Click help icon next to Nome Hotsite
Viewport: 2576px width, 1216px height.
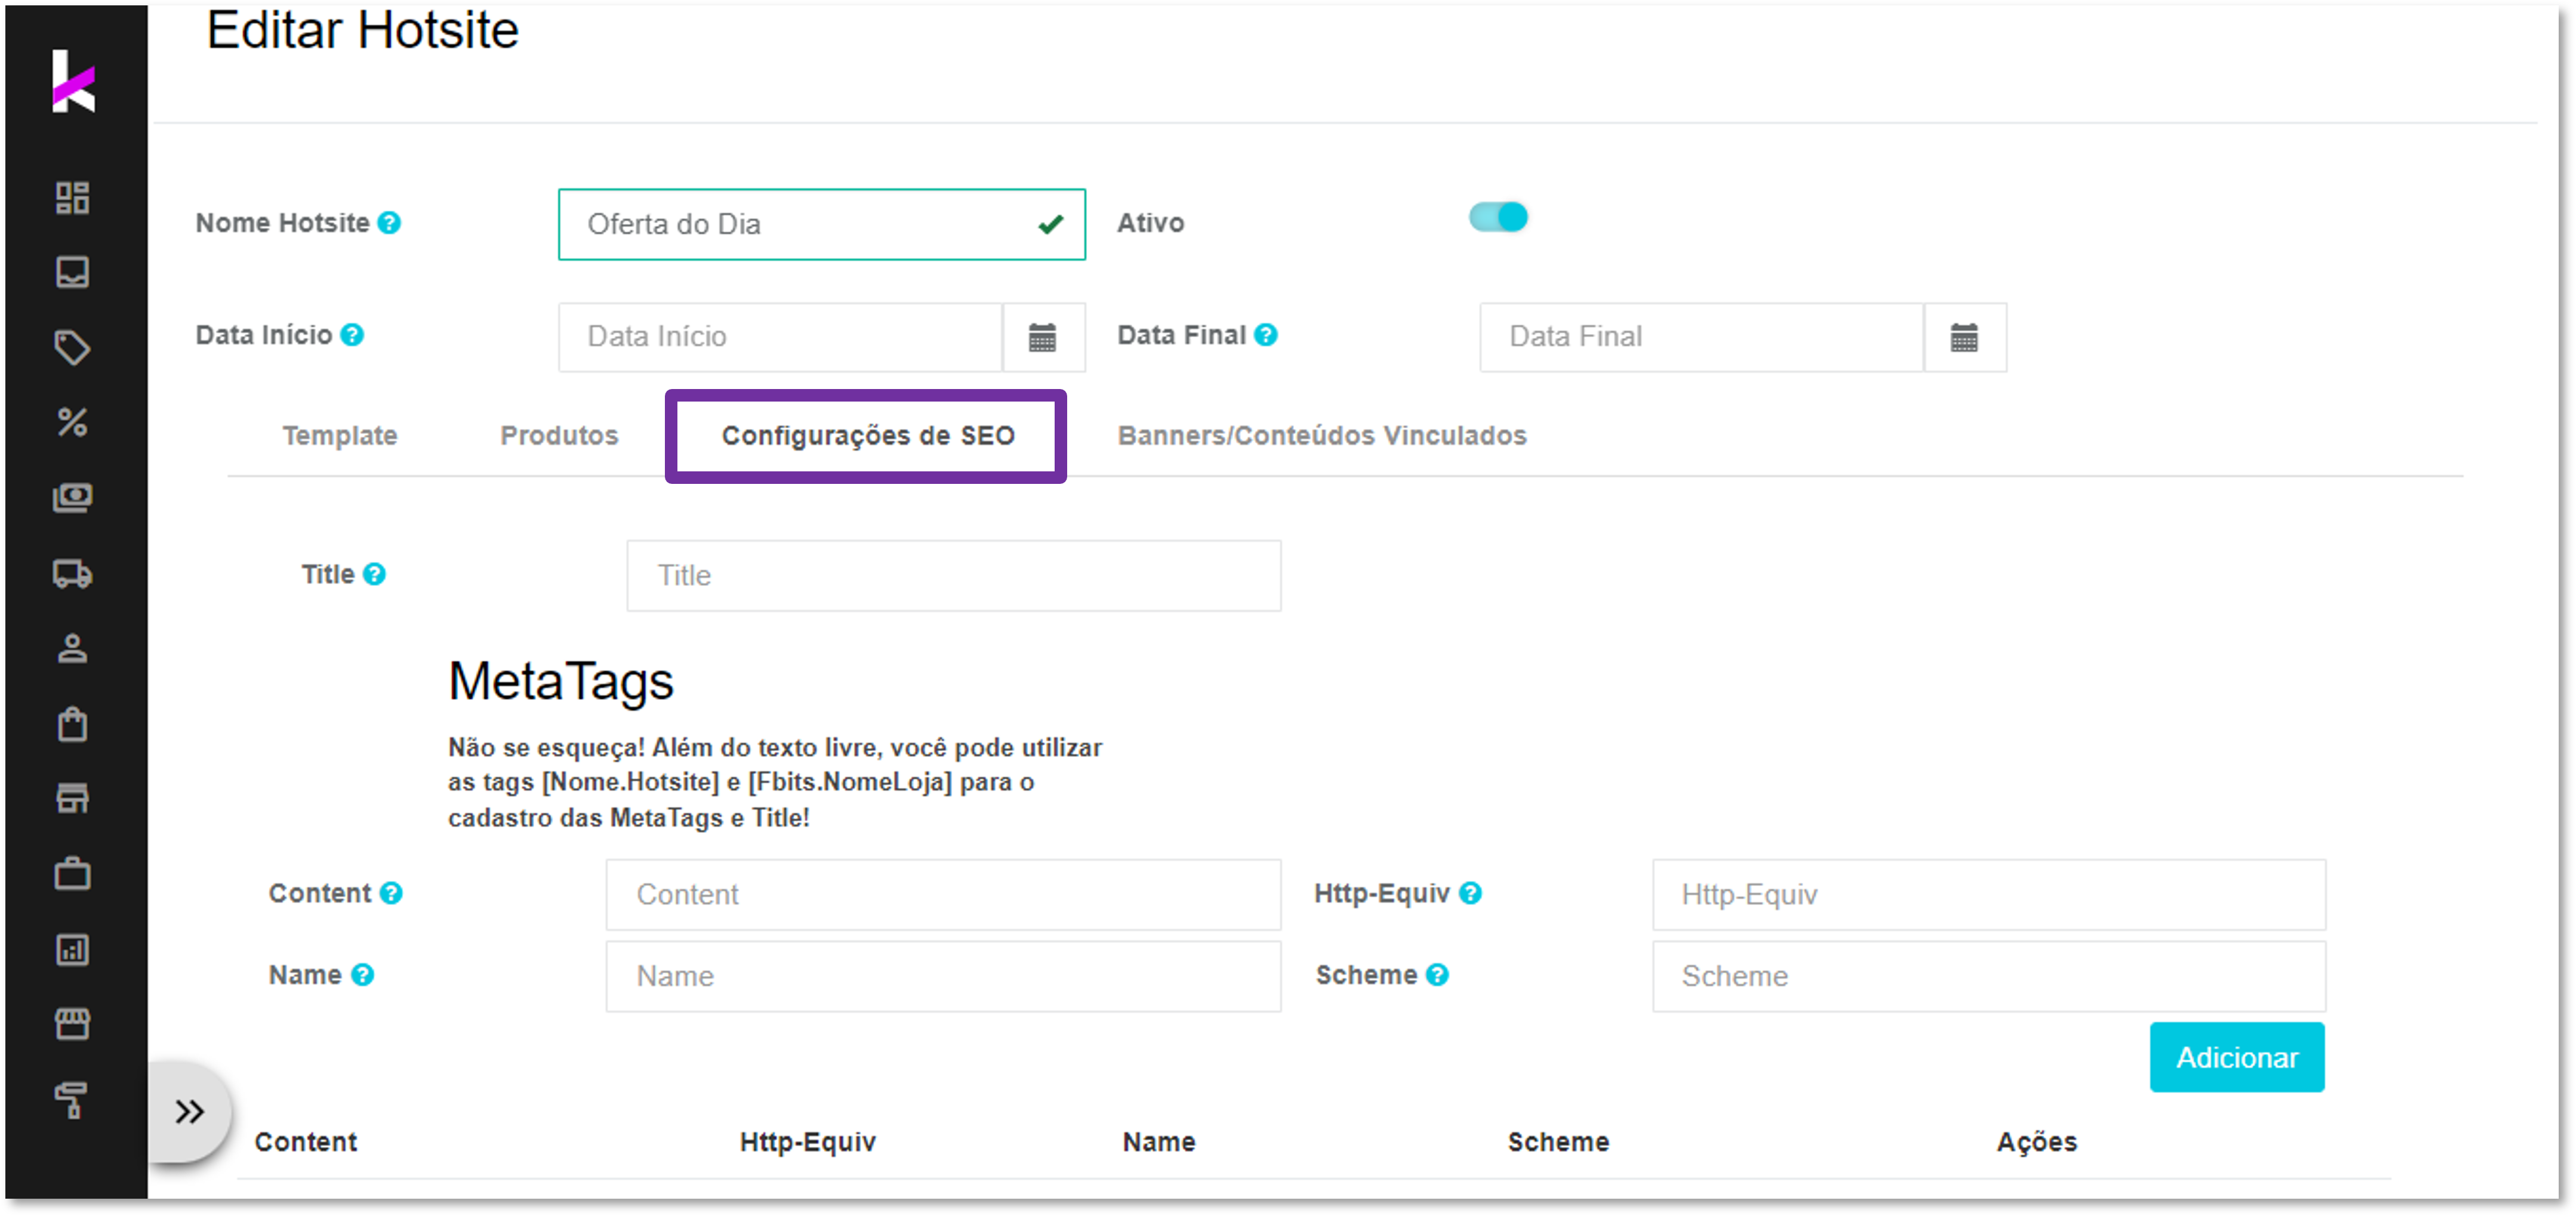pos(390,223)
